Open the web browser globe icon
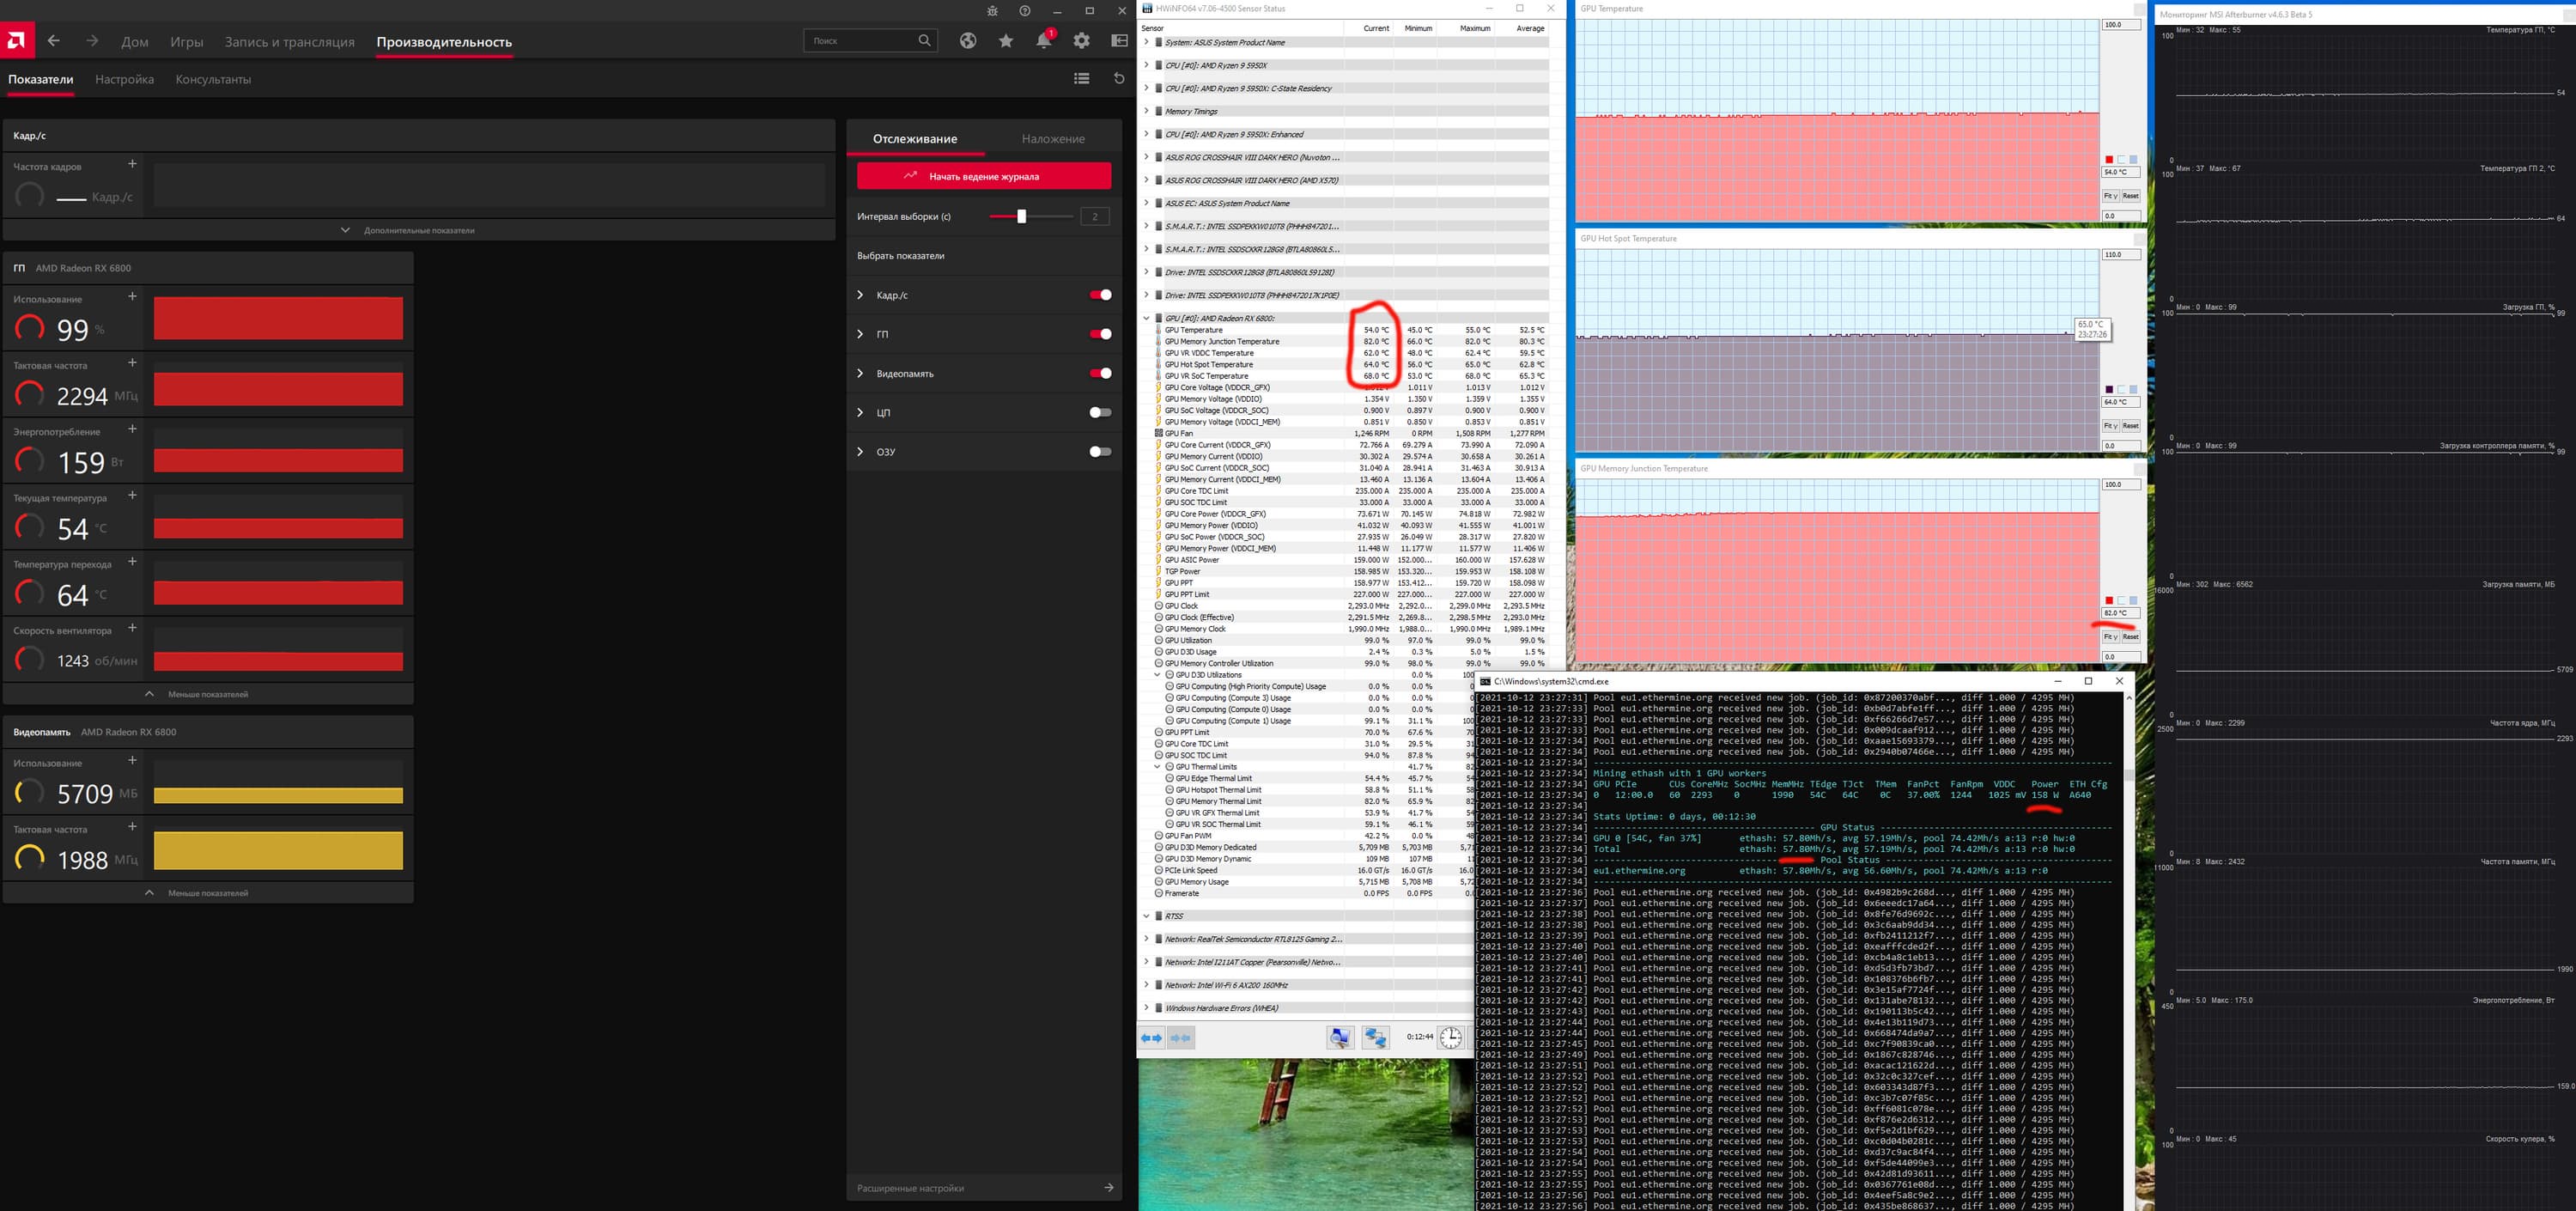 [x=968, y=41]
